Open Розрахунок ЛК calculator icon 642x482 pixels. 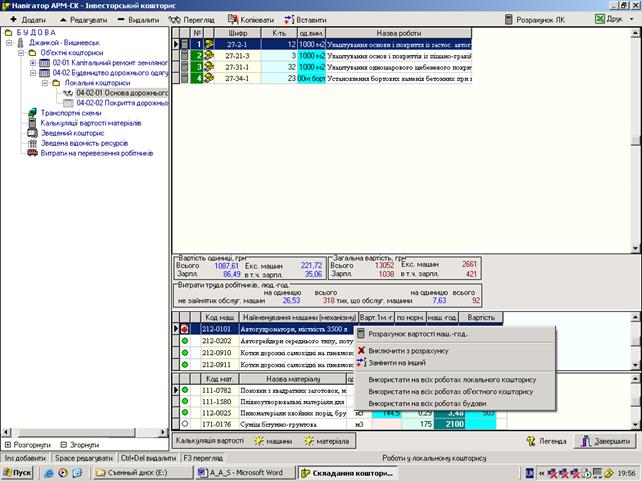point(506,19)
